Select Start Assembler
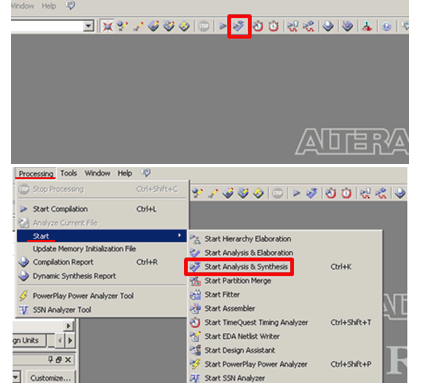This screenshot has height=383, width=434. coord(285,309)
